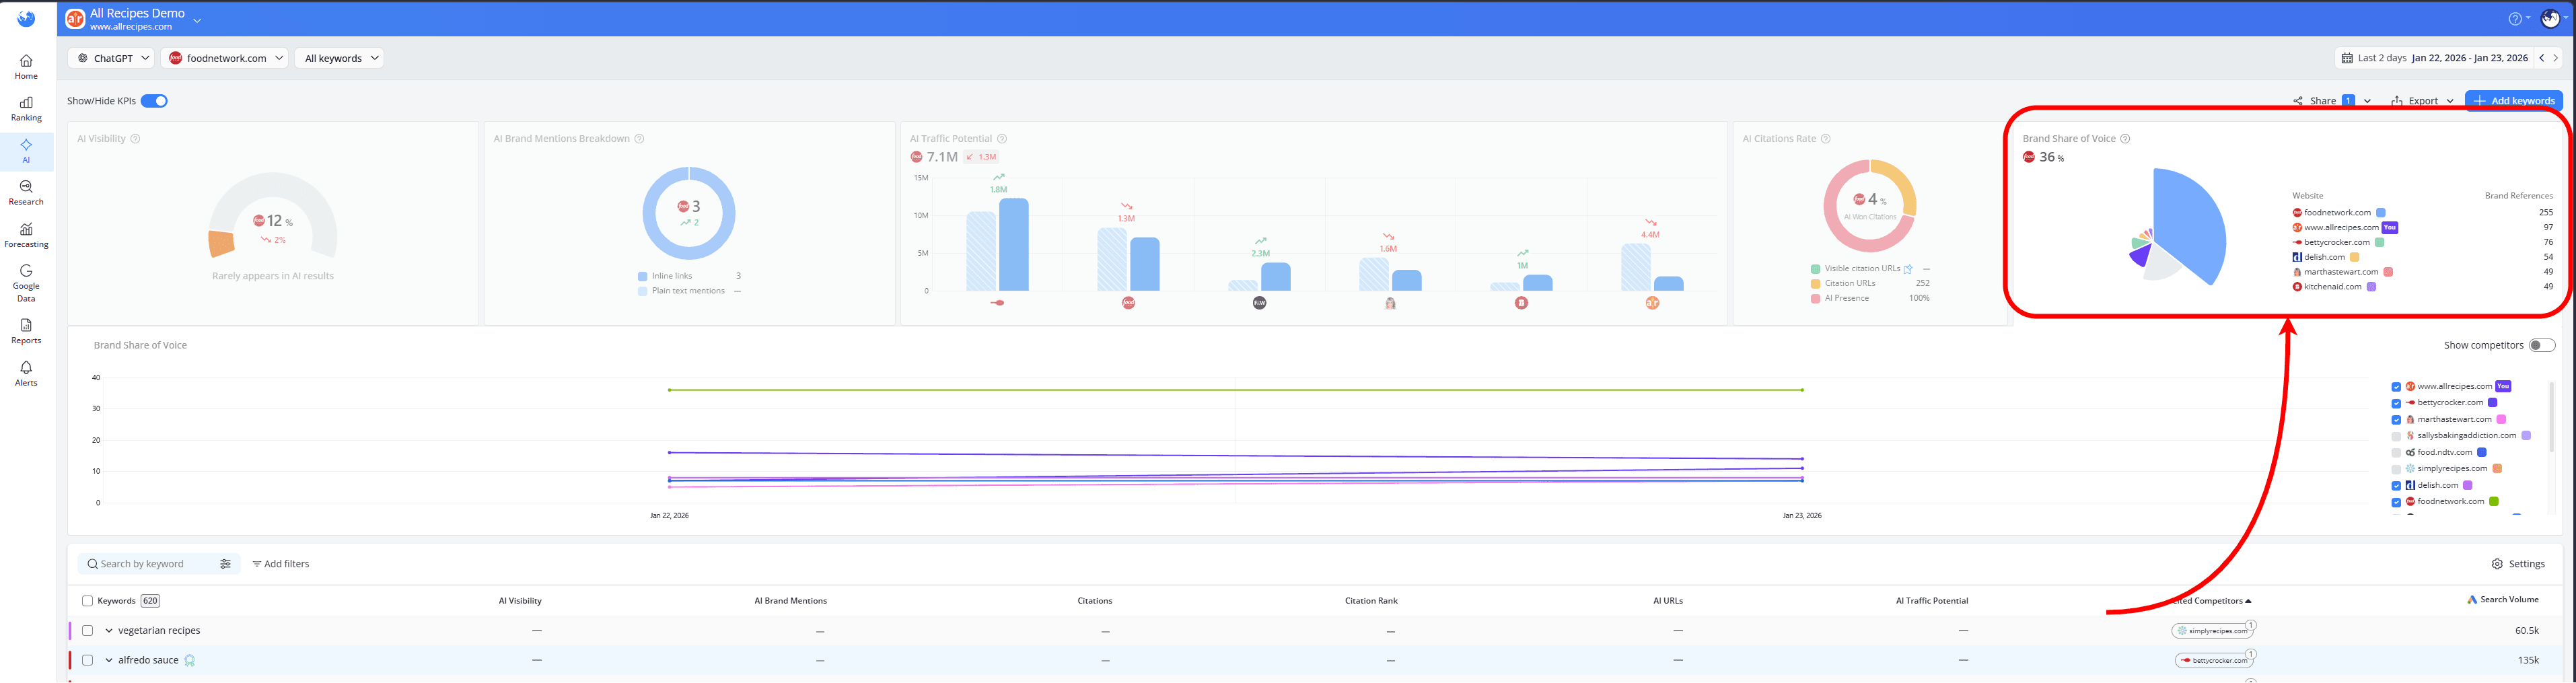Select the alfredo sauce row checkbox

pos(87,660)
